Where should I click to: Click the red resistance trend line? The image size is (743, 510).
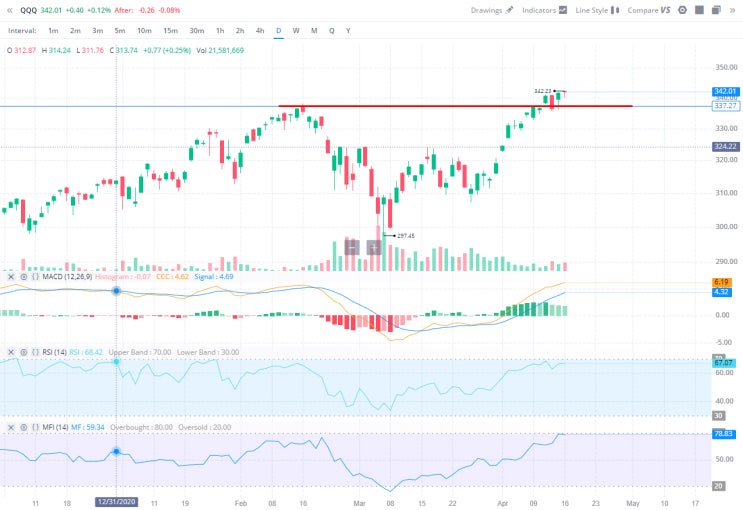point(455,106)
